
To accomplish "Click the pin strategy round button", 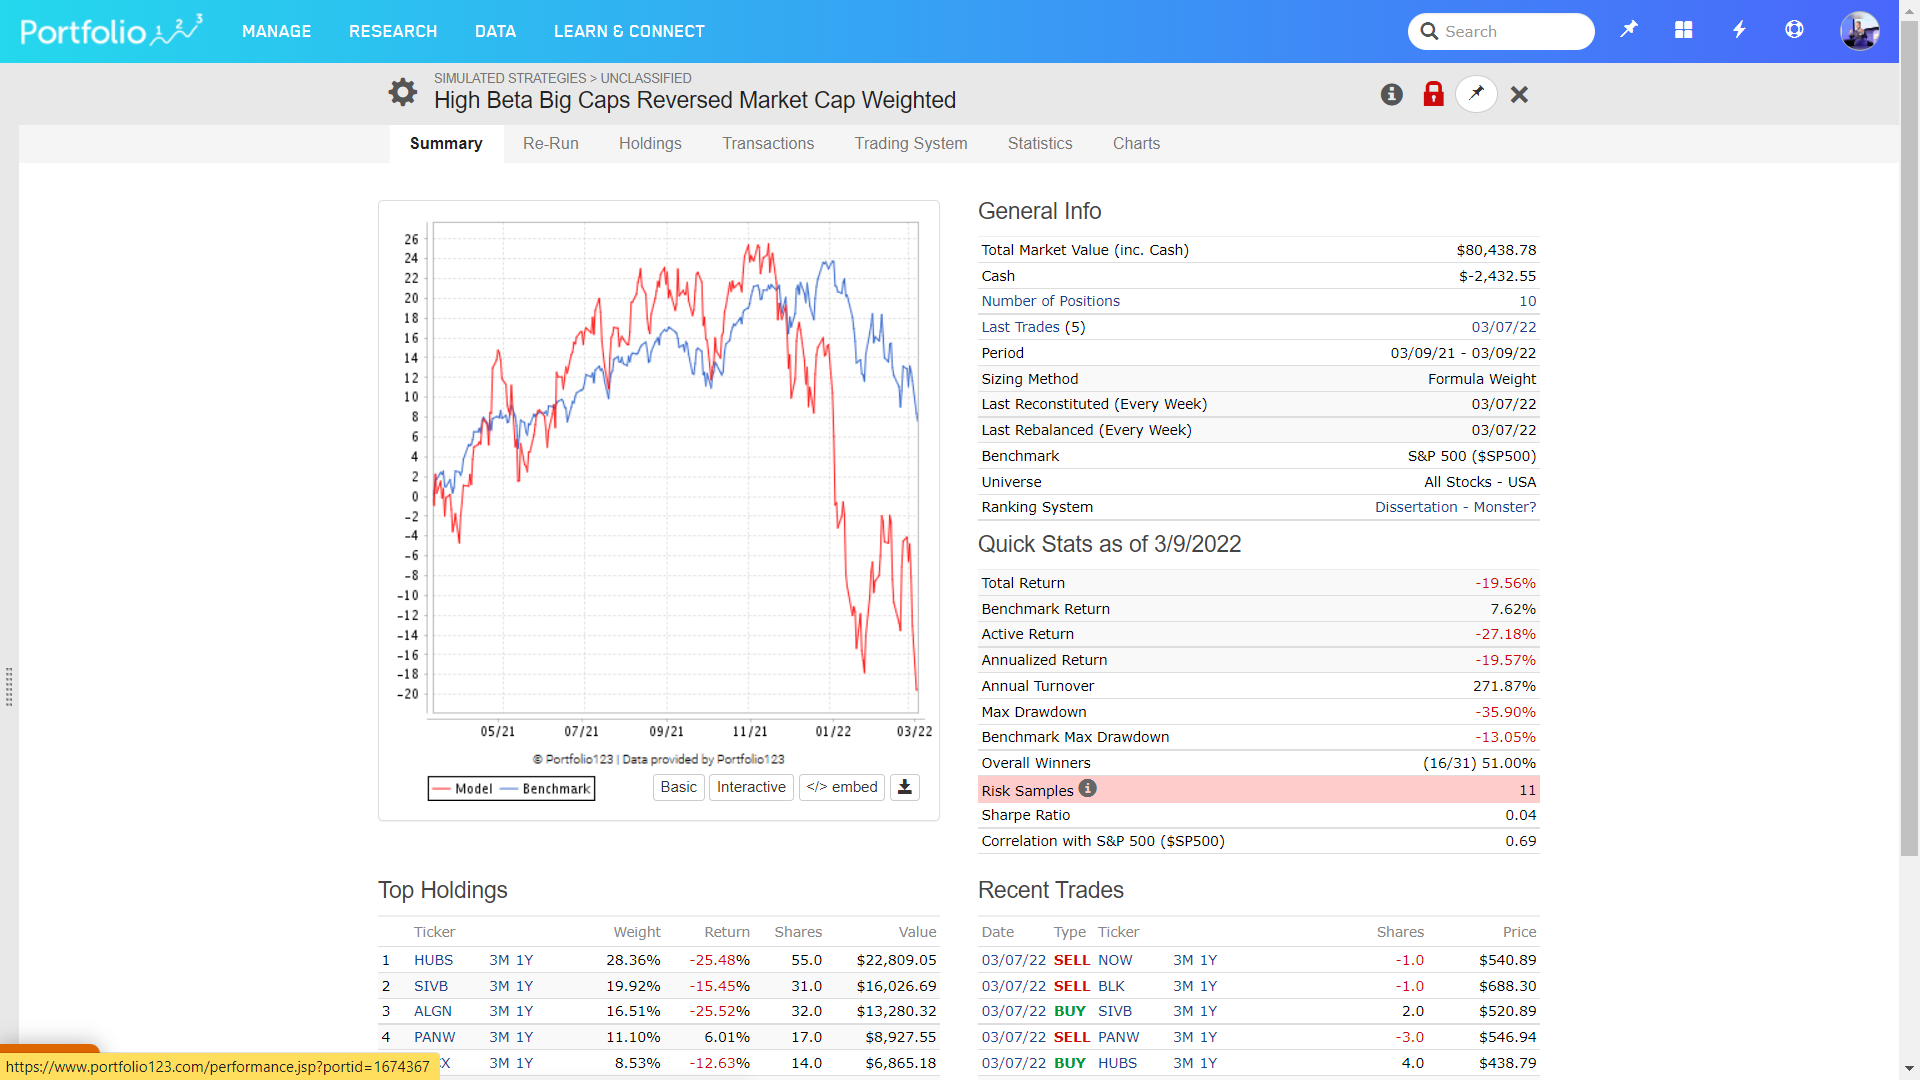I will (1476, 94).
